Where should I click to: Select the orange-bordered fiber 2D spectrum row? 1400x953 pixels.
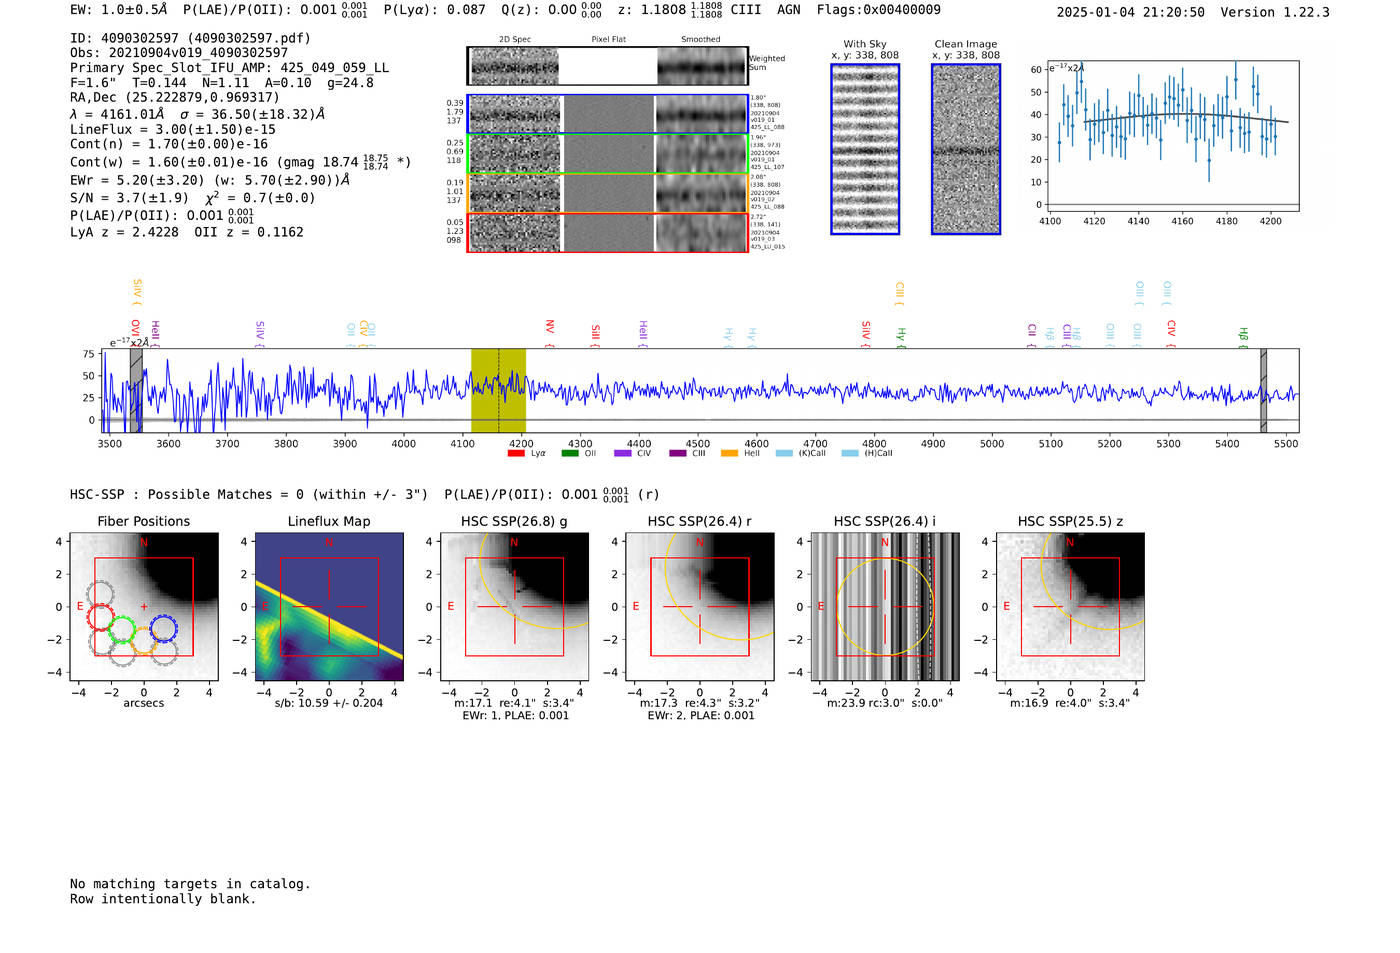607,193
